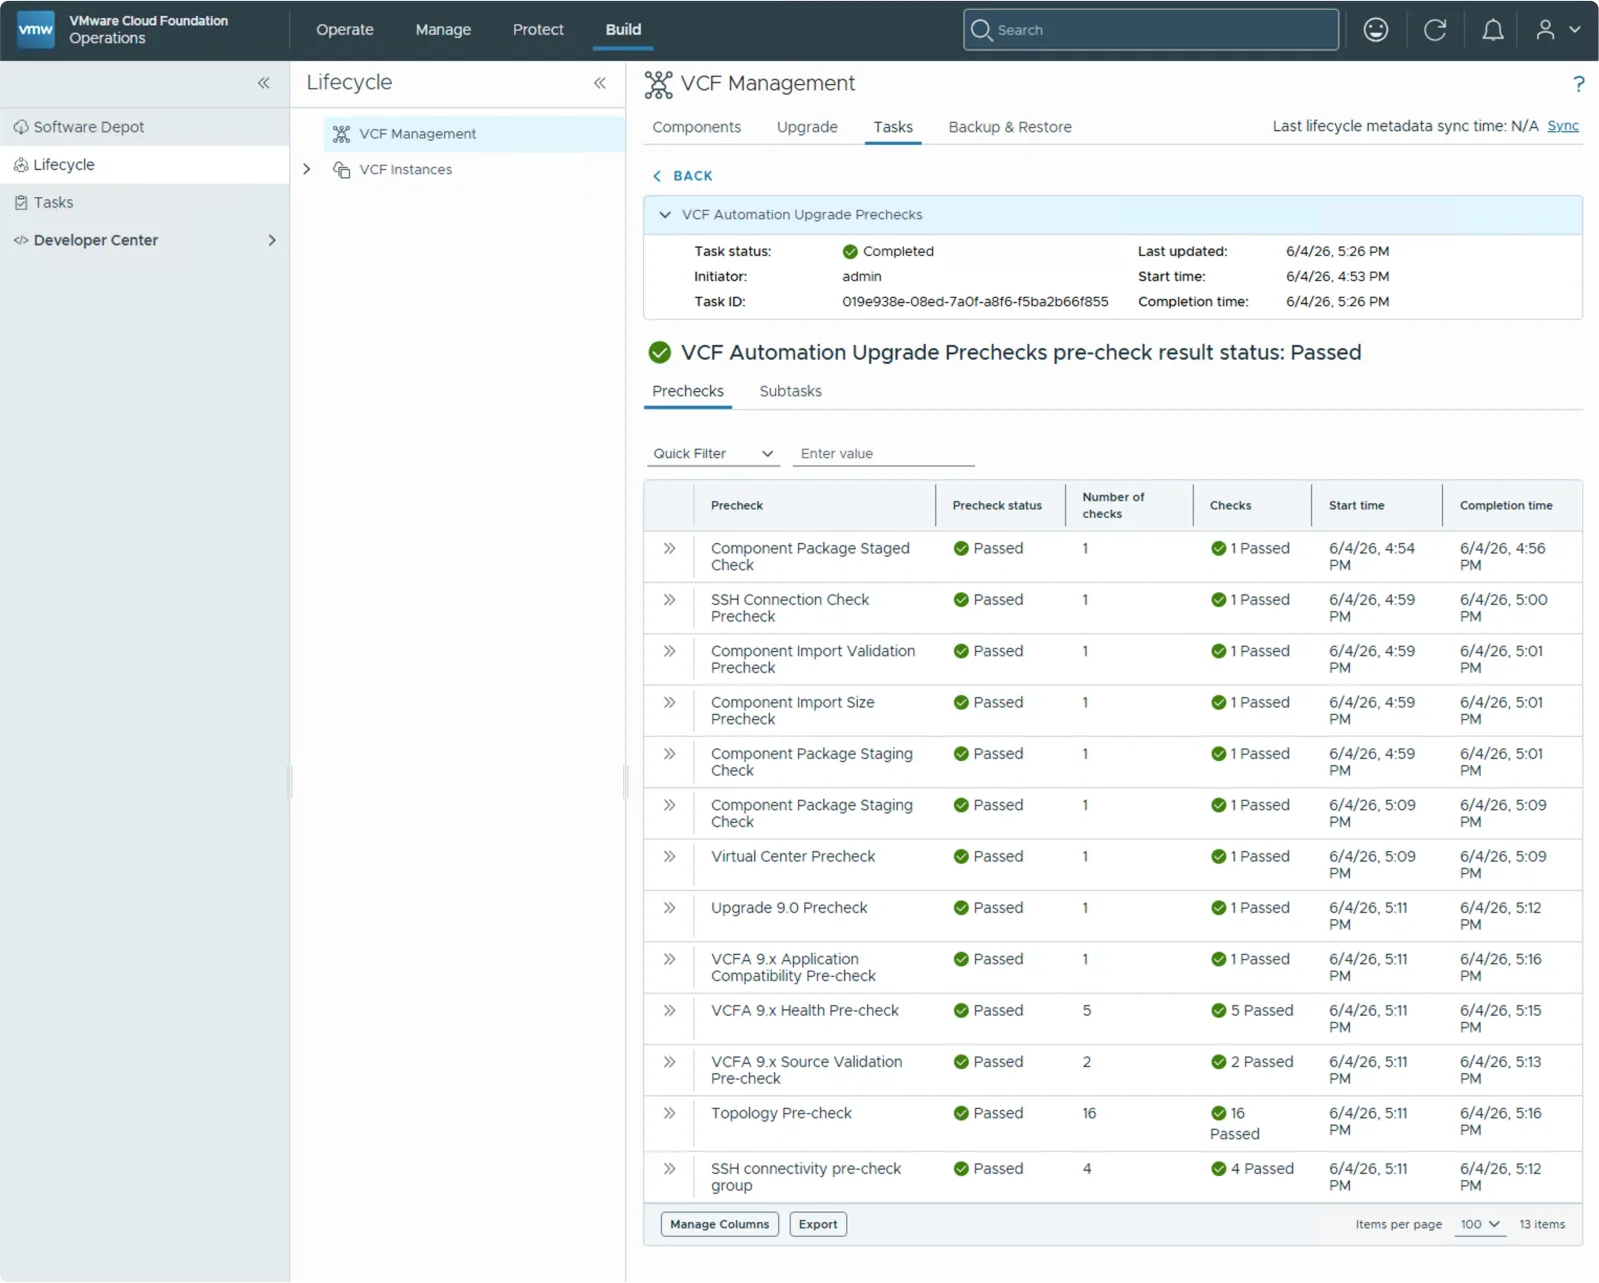Open the Manage menu
The width and height of the screenshot is (1599, 1283).
click(443, 30)
